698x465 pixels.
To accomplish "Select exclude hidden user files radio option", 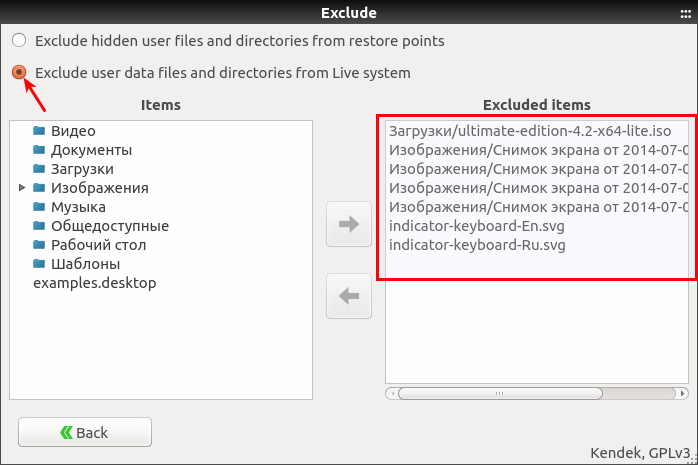I will (x=20, y=41).
